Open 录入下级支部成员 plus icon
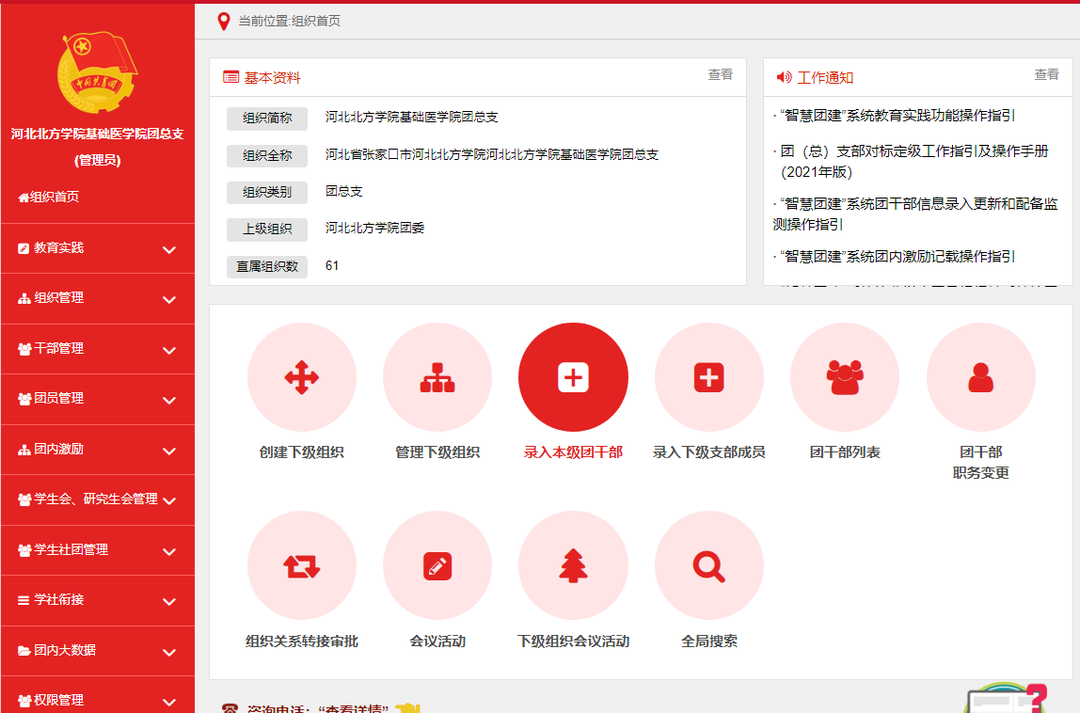 (709, 378)
